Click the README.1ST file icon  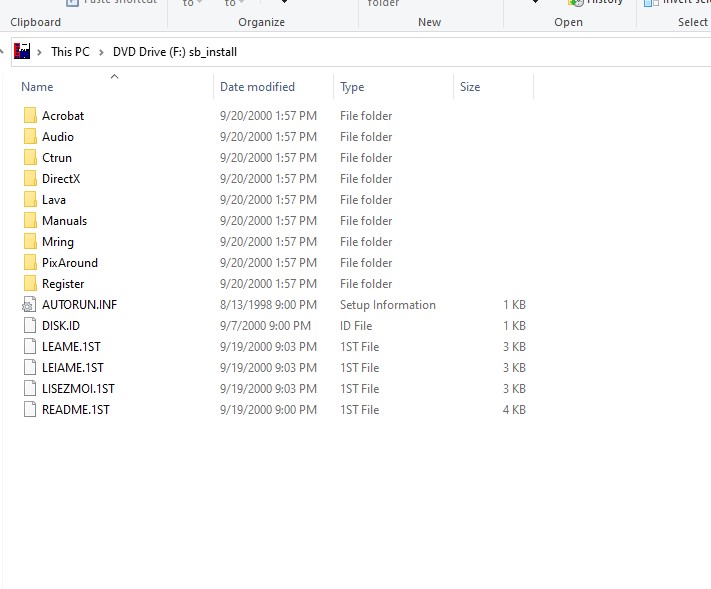(29, 410)
